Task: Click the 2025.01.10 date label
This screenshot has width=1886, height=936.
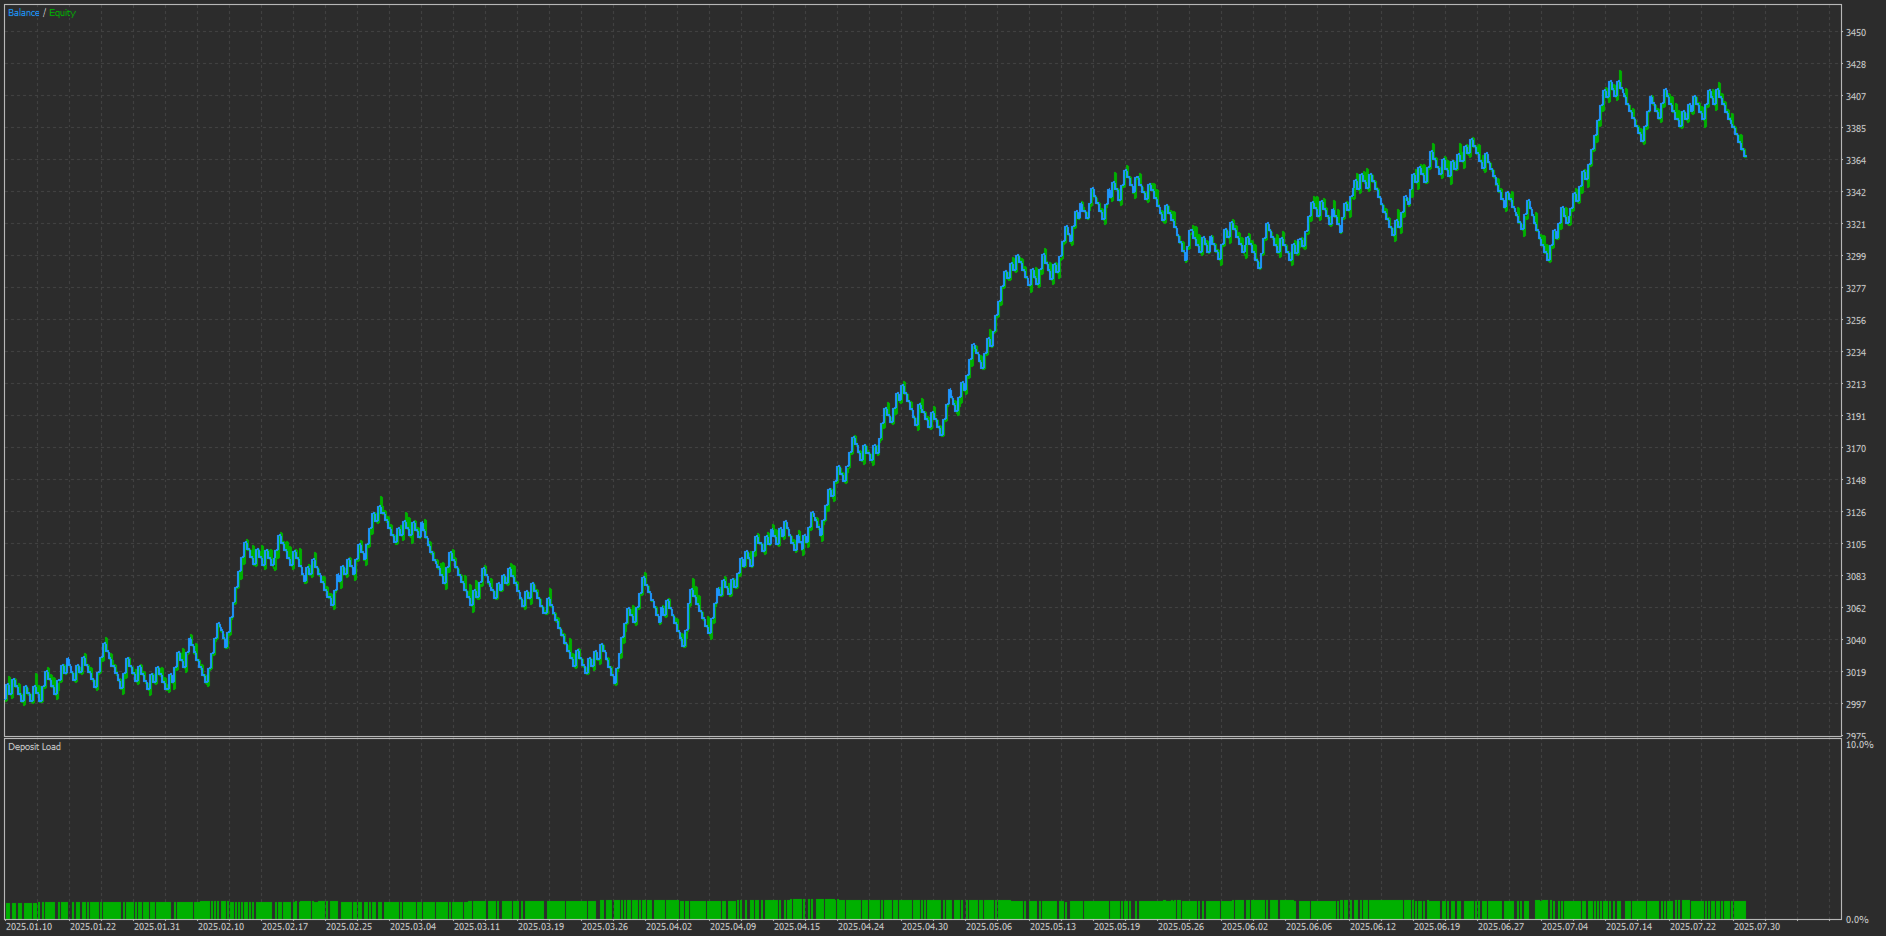Action: point(28,927)
